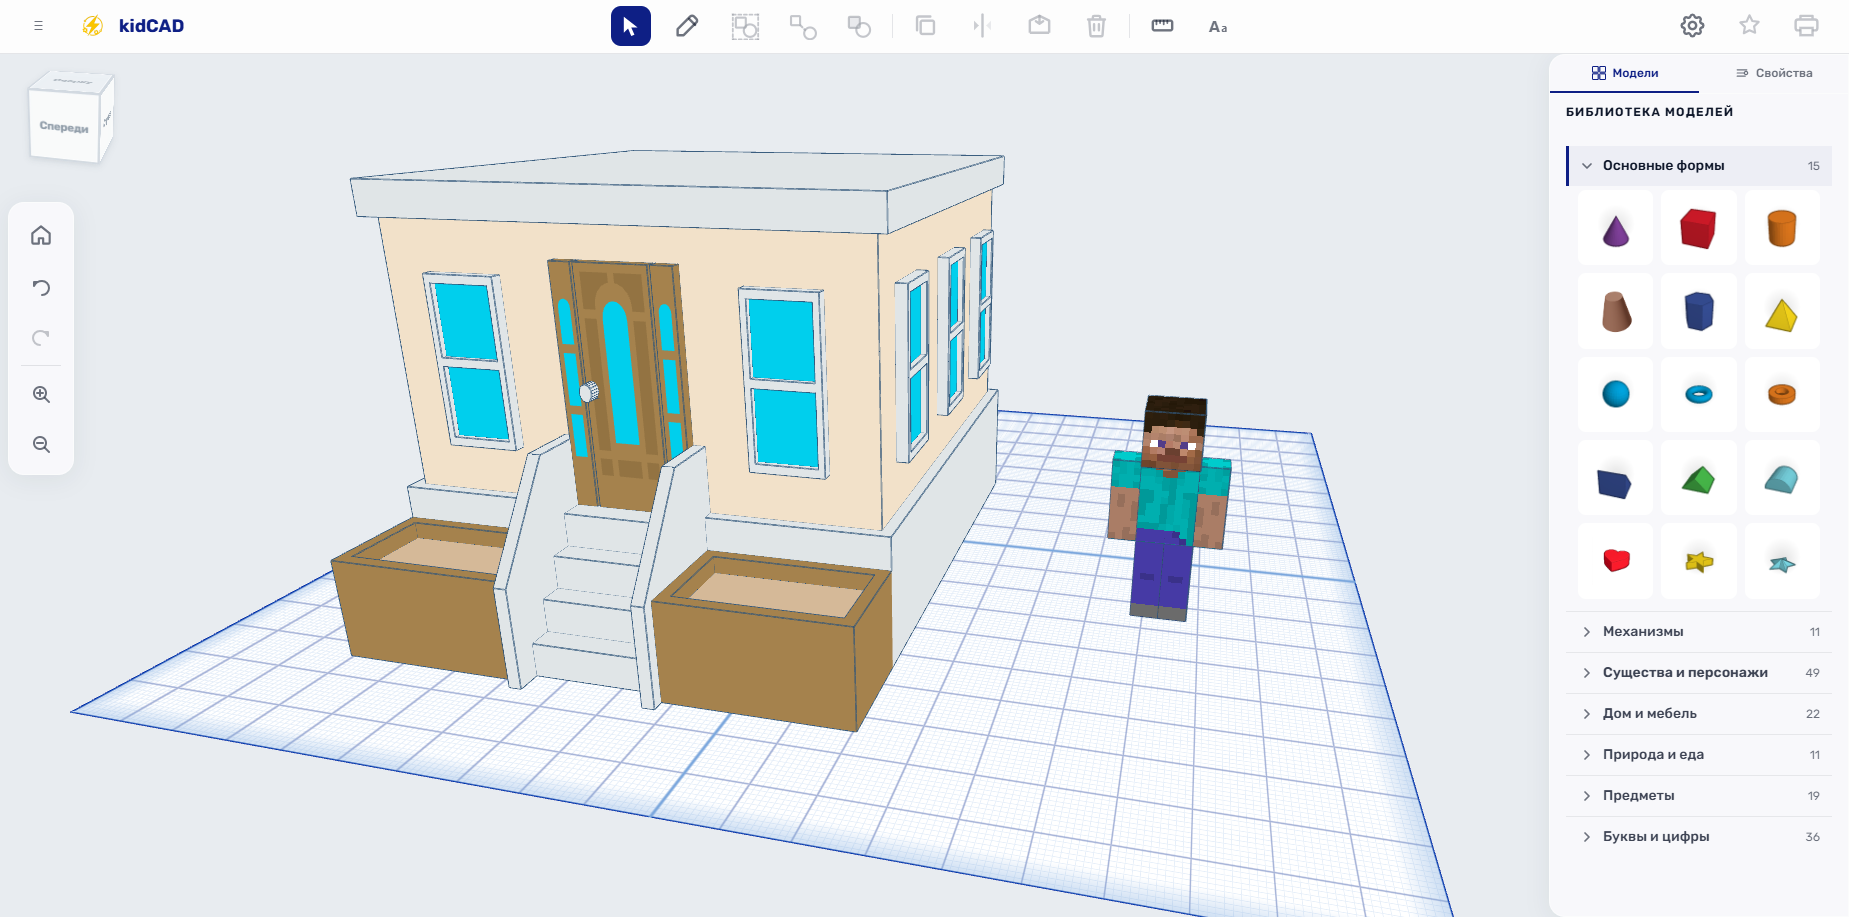
Task: Pick the teal four-point star shape
Action: pos(1782,562)
